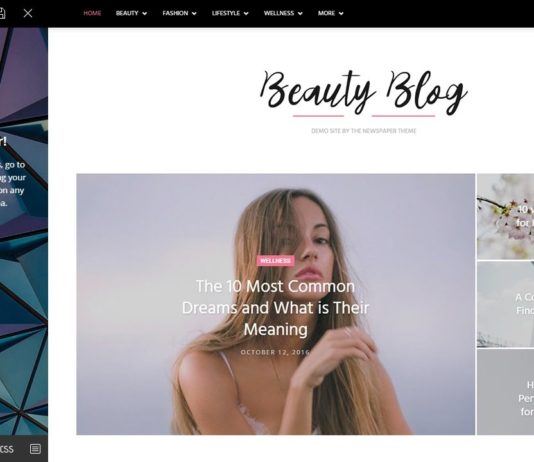Select the HOME menu item
The width and height of the screenshot is (534, 462).
[x=92, y=13]
